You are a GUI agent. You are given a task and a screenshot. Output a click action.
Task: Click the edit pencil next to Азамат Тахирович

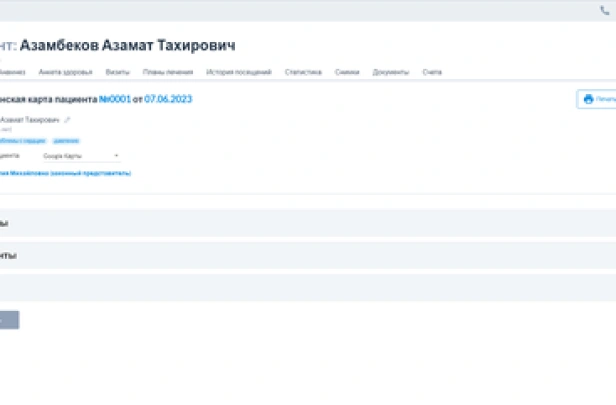coord(67,120)
